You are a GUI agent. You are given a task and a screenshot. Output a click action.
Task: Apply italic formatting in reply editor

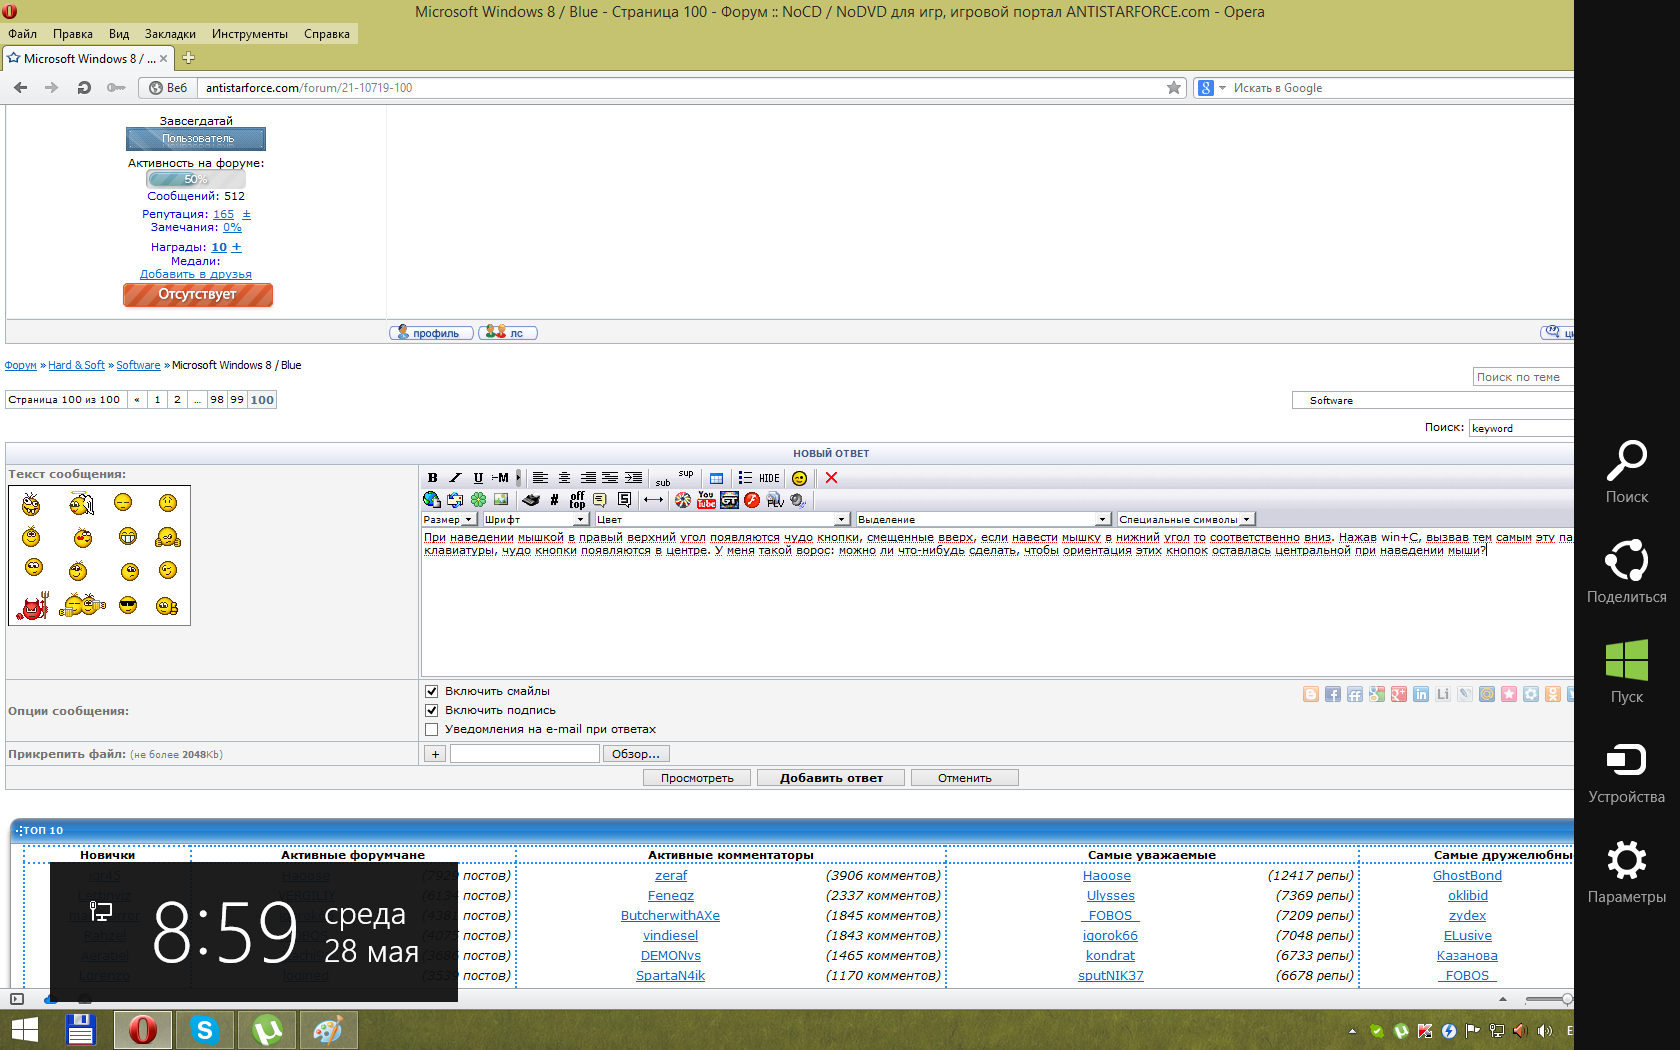tap(455, 478)
